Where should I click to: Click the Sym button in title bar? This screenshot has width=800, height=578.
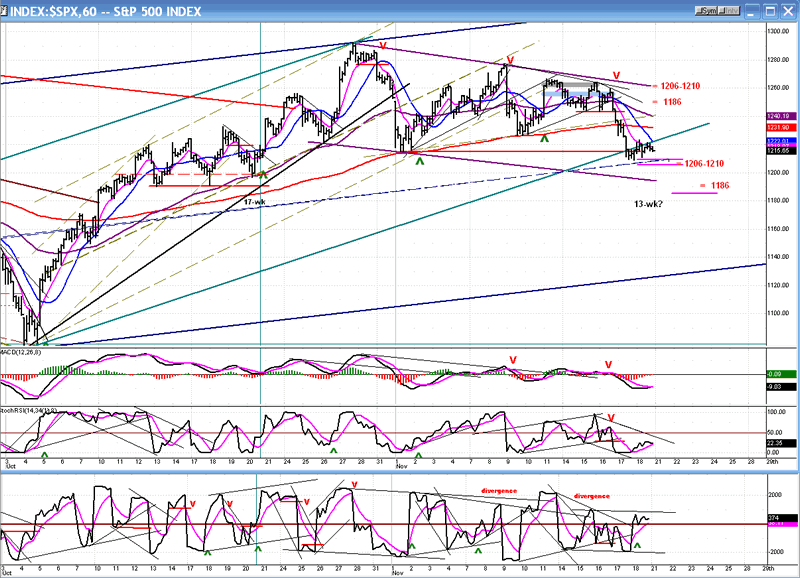[x=707, y=11]
